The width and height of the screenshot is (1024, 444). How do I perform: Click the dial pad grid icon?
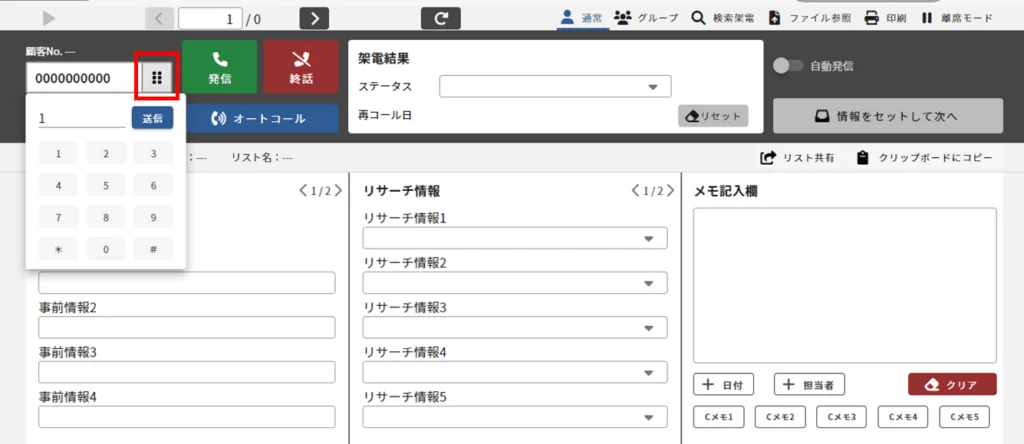[x=157, y=78]
